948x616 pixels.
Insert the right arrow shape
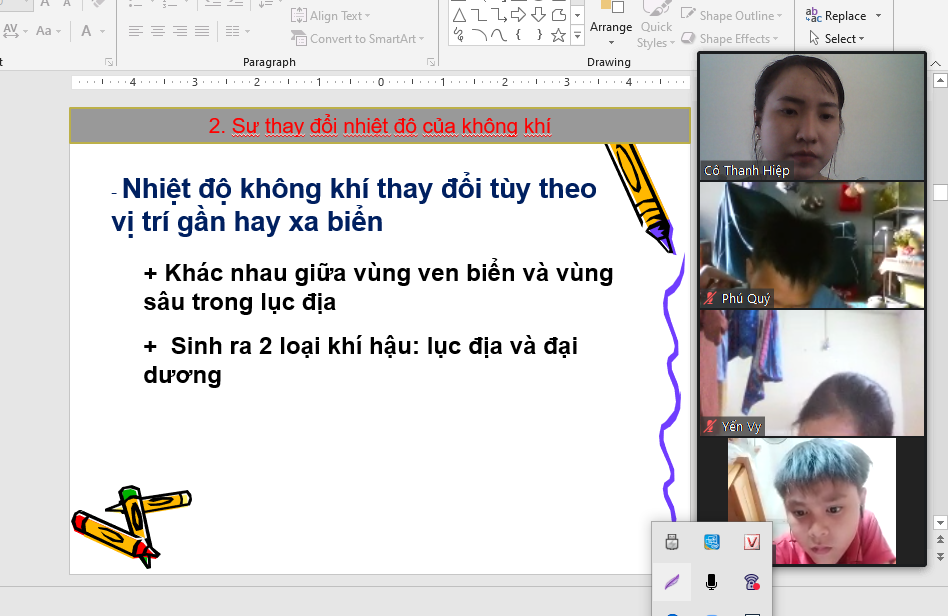(518, 15)
